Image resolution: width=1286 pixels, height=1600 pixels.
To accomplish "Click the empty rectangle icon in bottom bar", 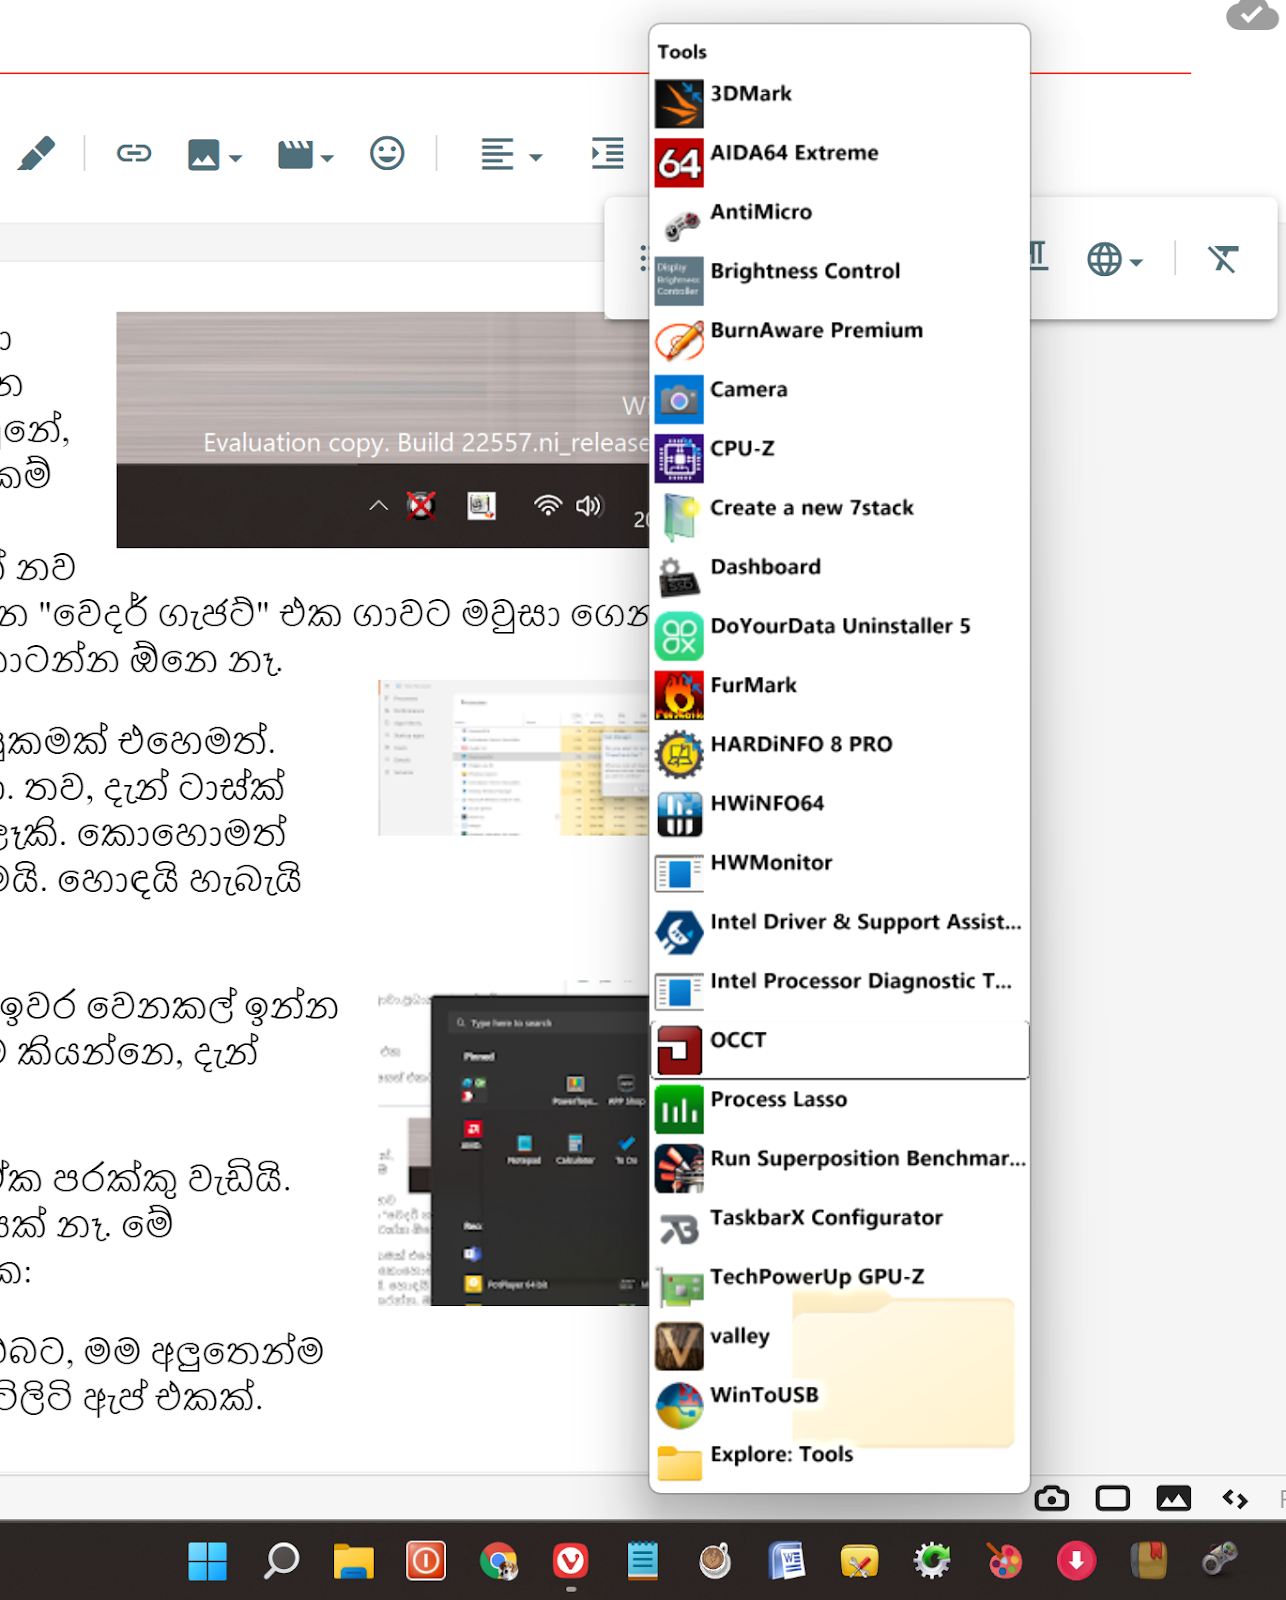I will [1112, 1498].
